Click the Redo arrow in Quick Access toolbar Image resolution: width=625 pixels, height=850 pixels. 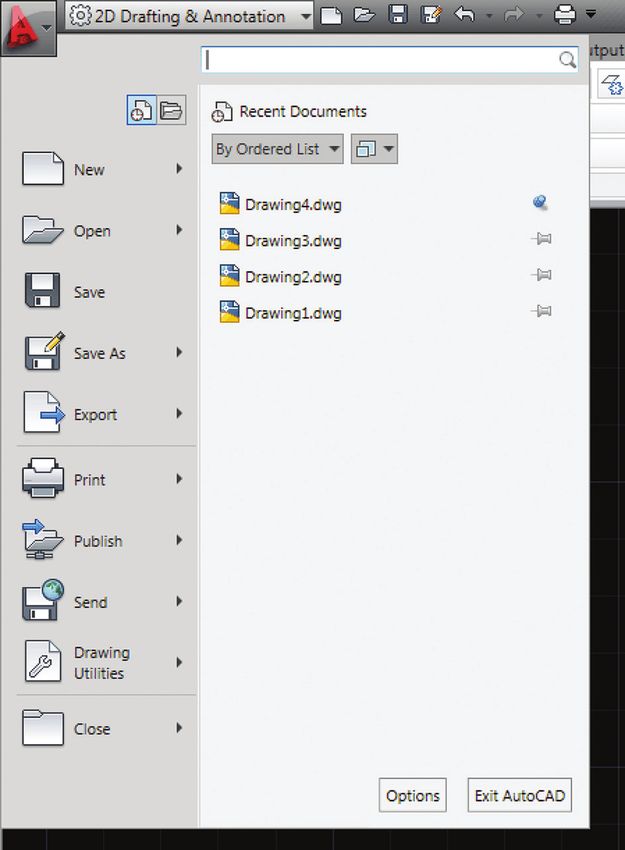pos(513,15)
